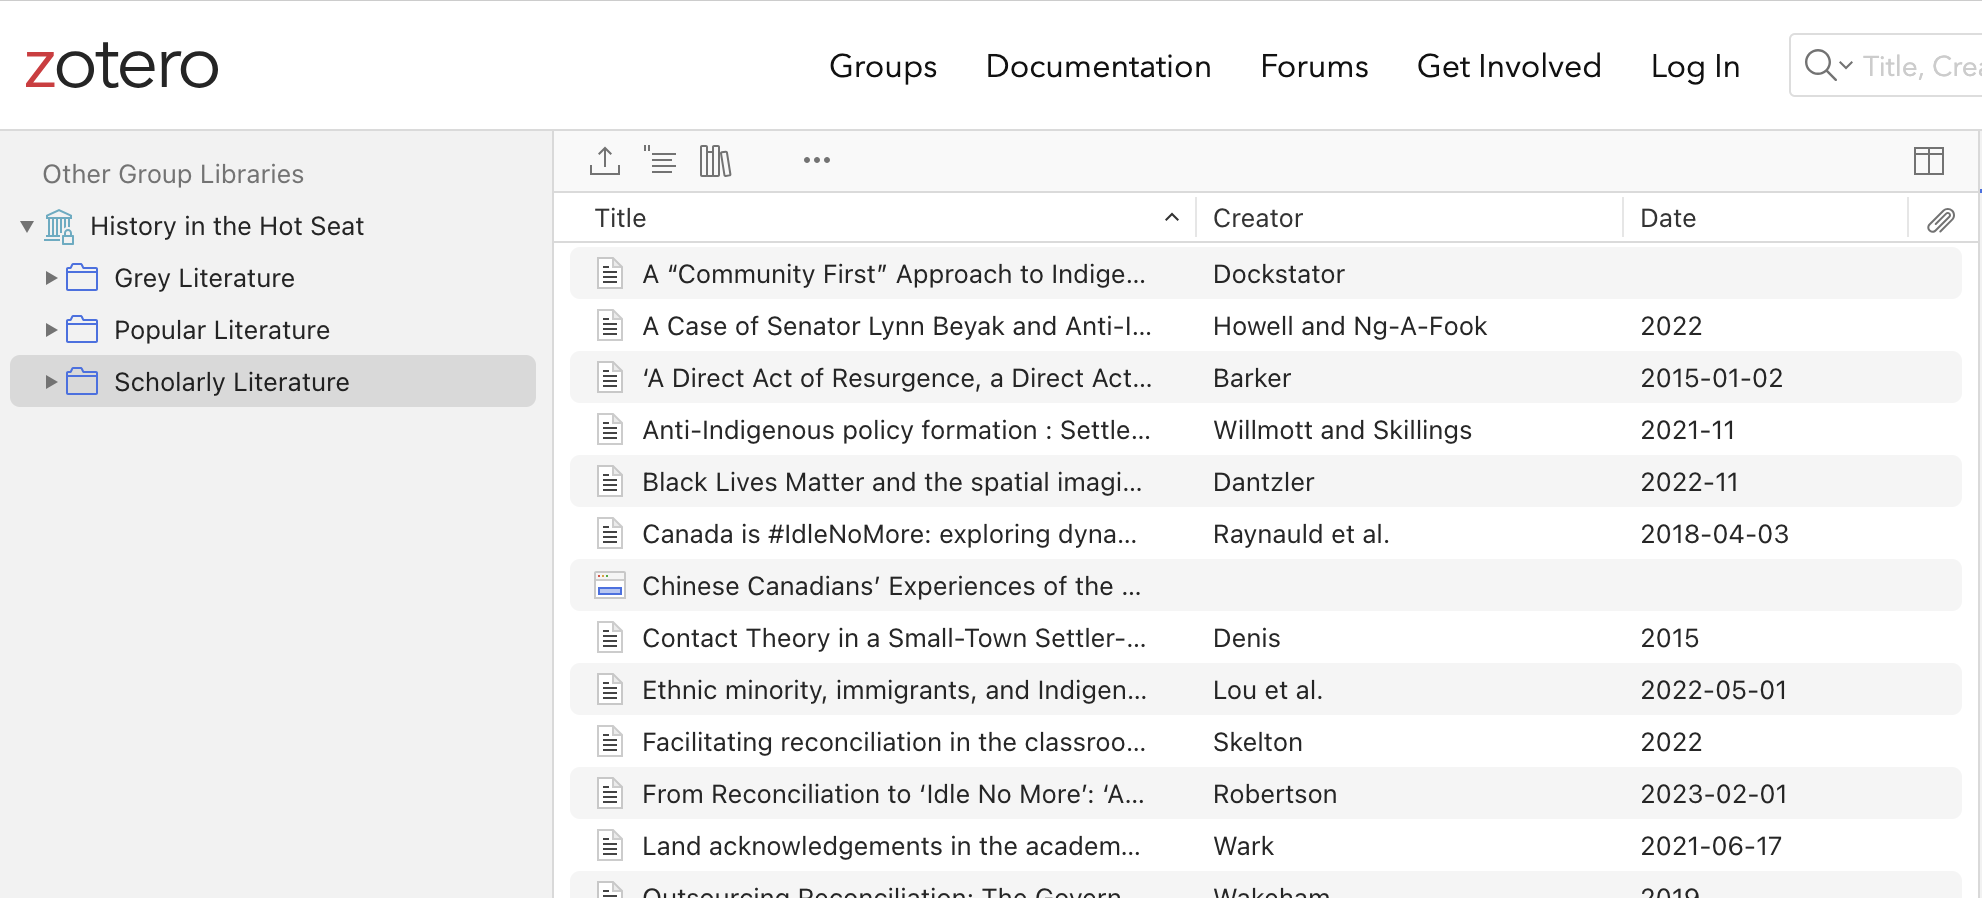Go to the Forums page
1982x898 pixels.
pos(1314,66)
